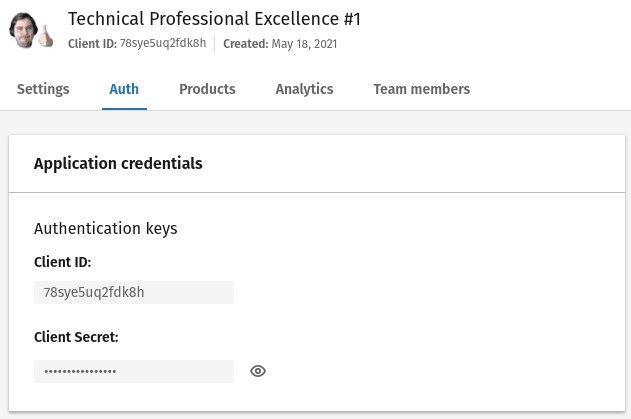Switch to the Products tab
The width and height of the screenshot is (631, 419).
pos(207,89)
